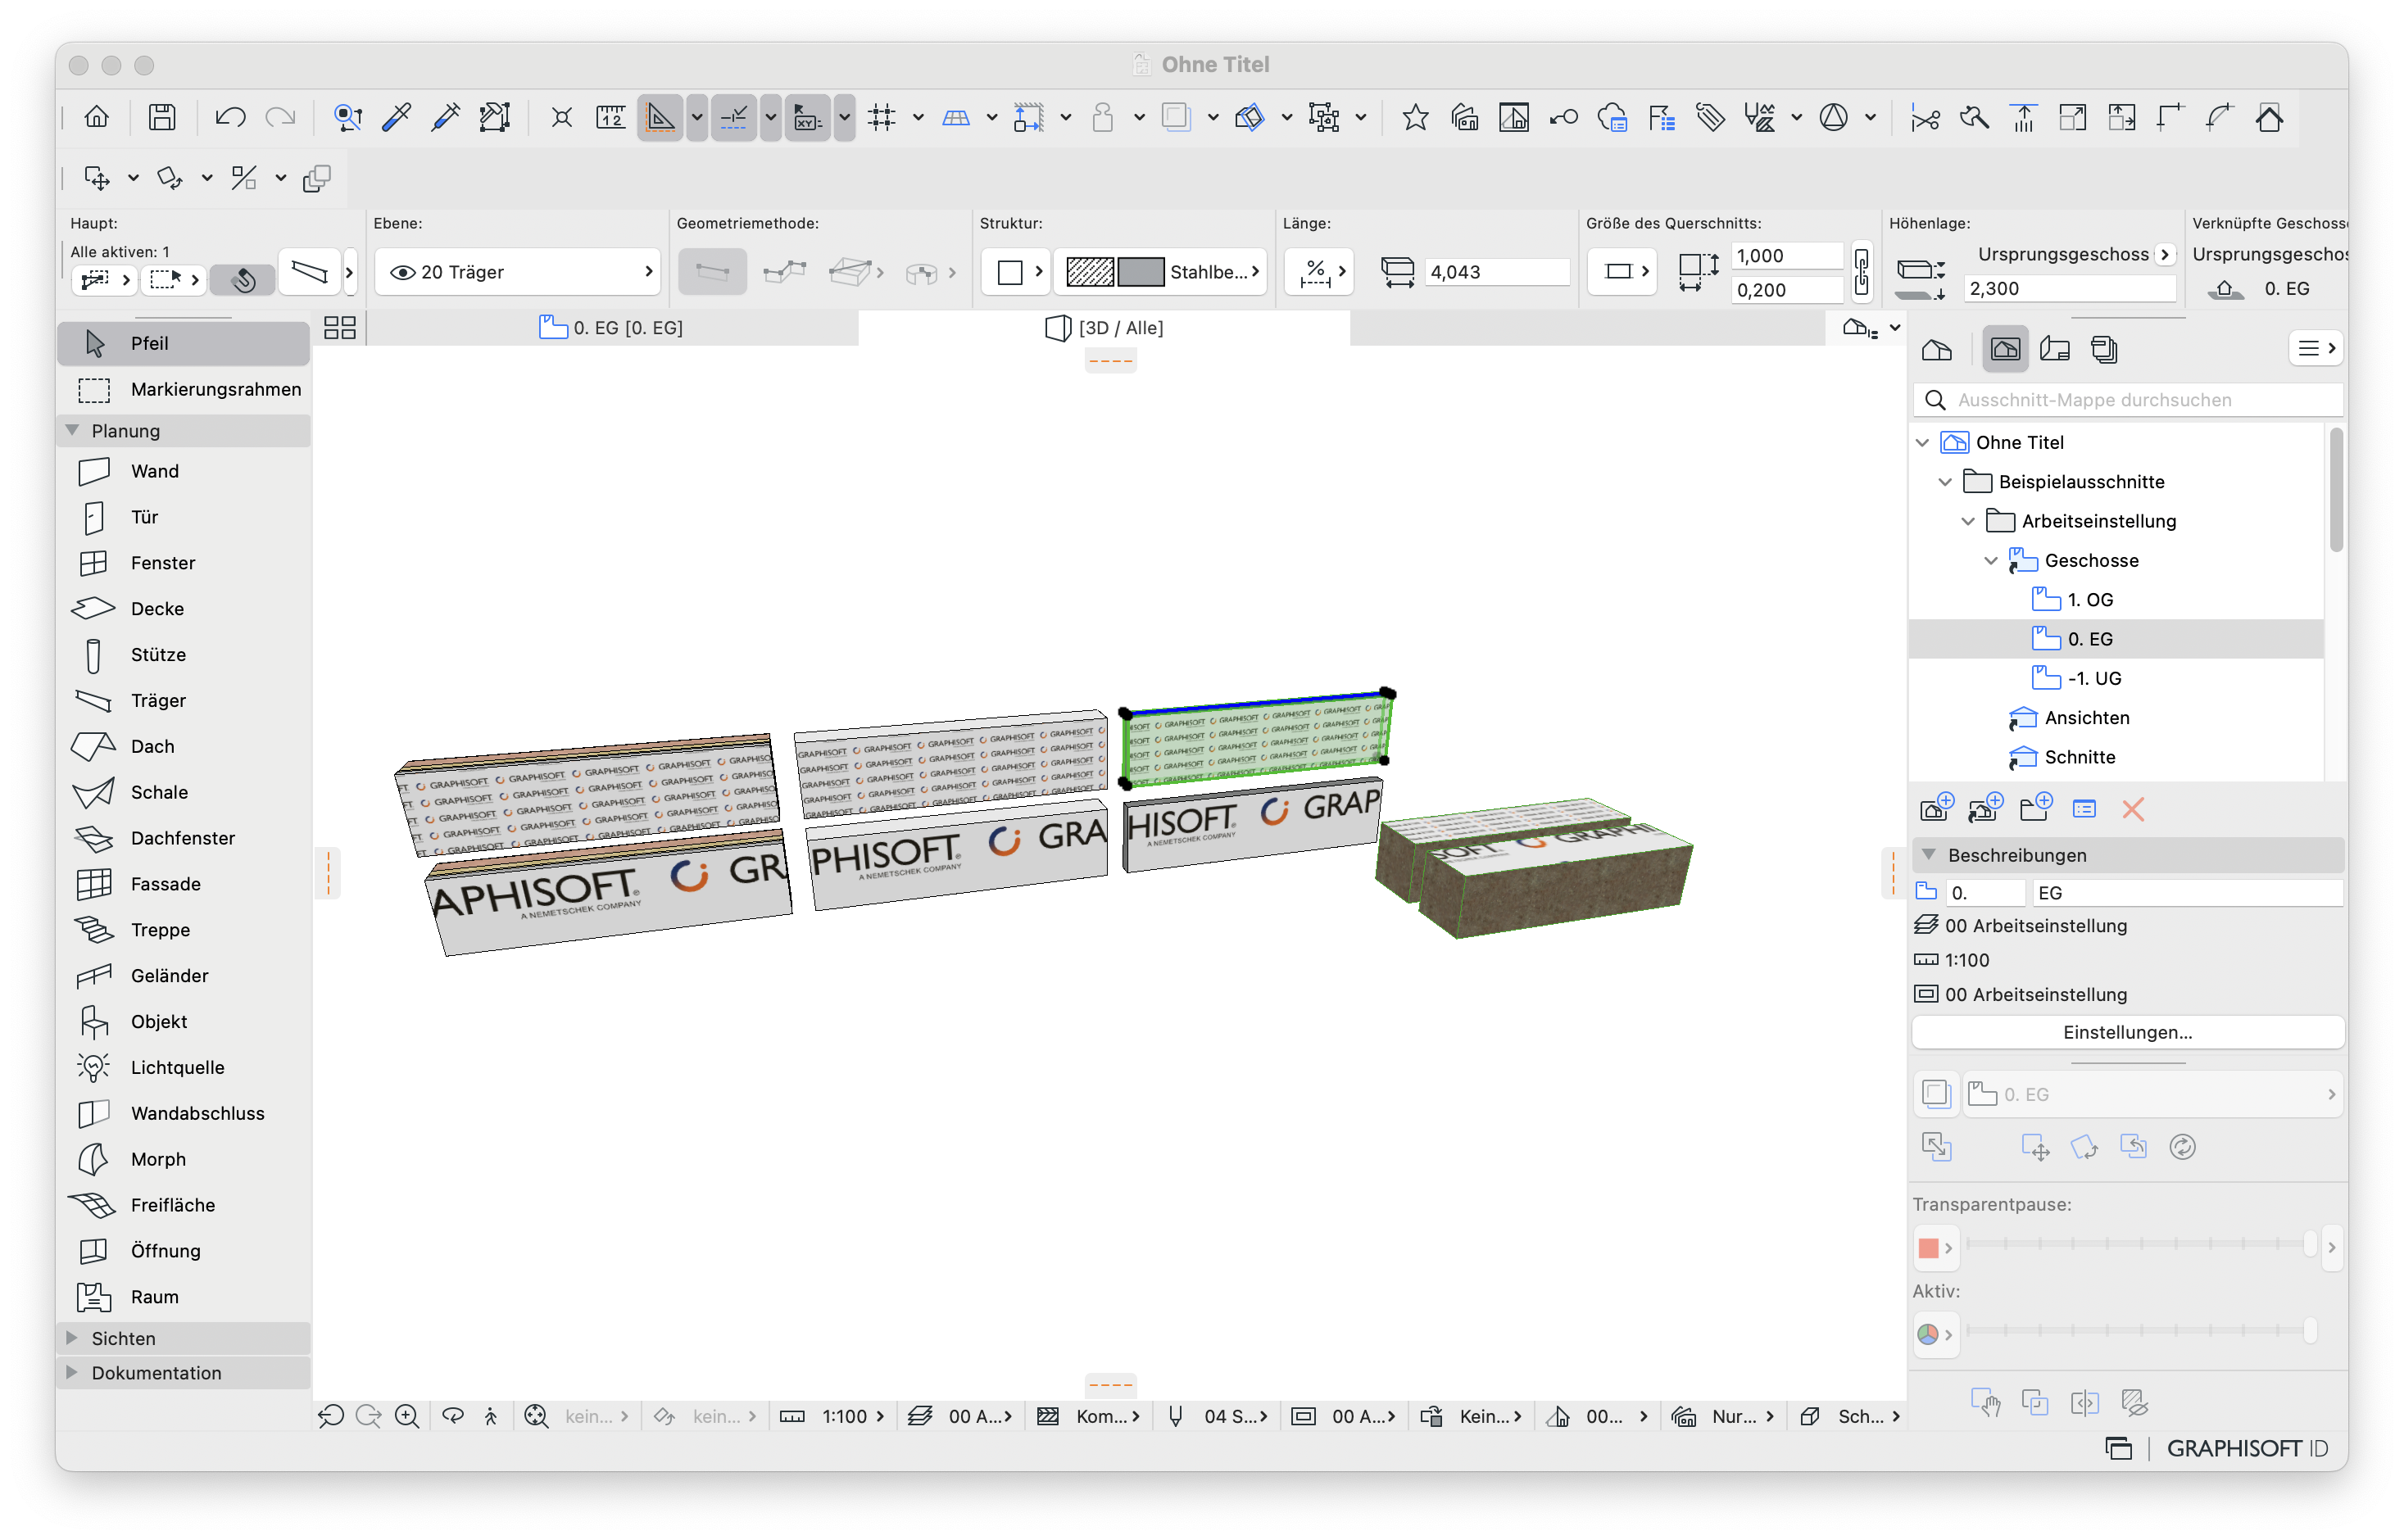Select the Pfeil arrow tool
This screenshot has height=1540, width=2404.
(183, 344)
